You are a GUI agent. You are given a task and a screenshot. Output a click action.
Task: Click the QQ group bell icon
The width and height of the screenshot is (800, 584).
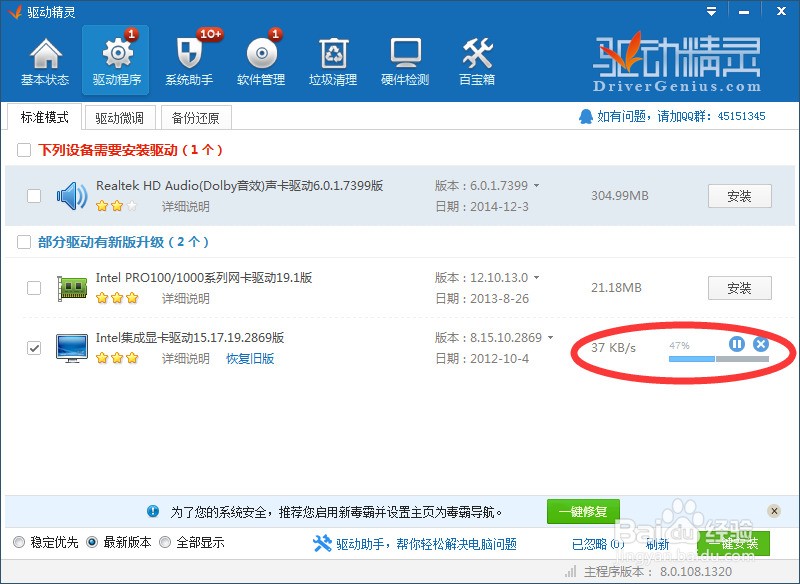(x=586, y=117)
